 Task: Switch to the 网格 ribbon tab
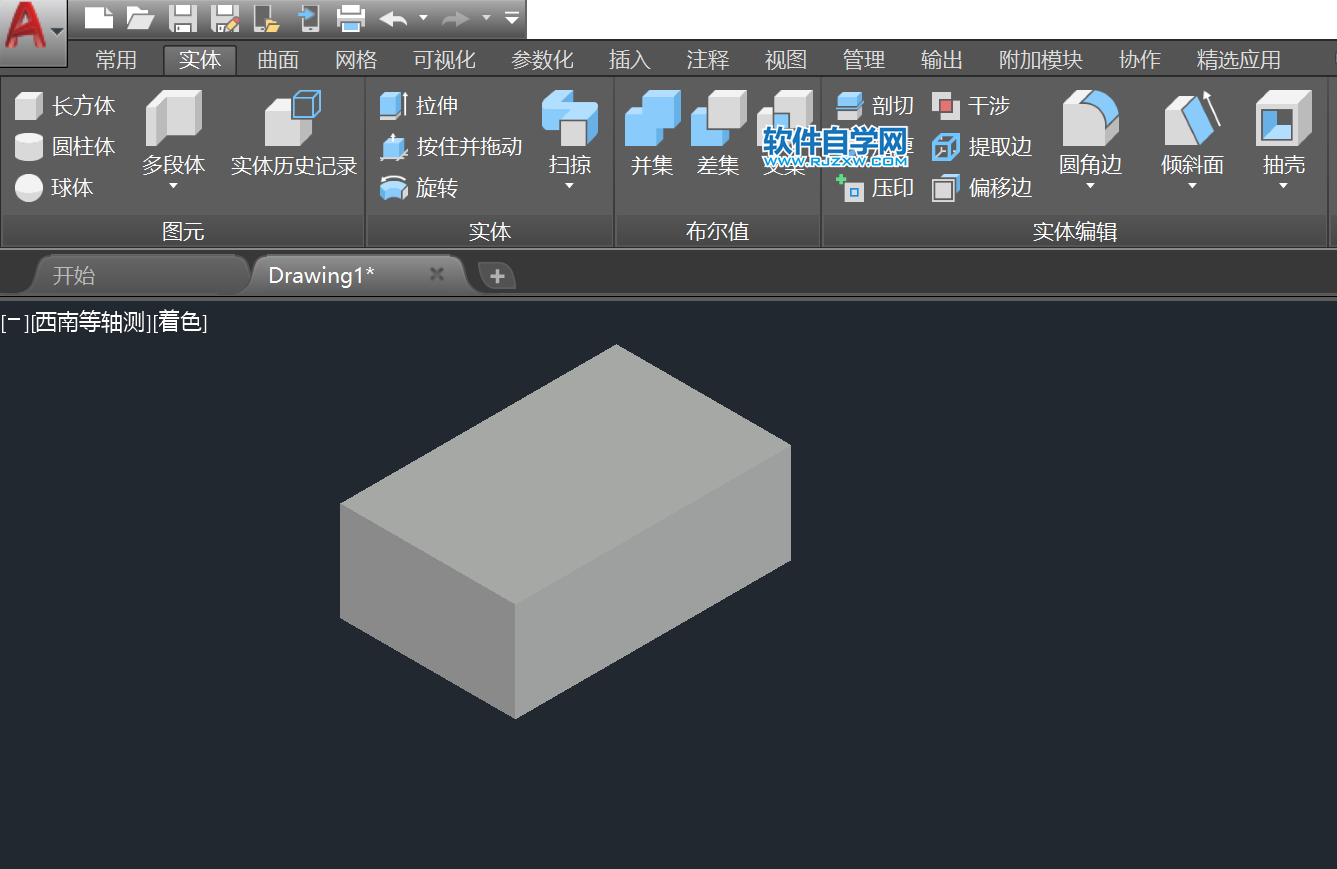pyautogui.click(x=356, y=60)
